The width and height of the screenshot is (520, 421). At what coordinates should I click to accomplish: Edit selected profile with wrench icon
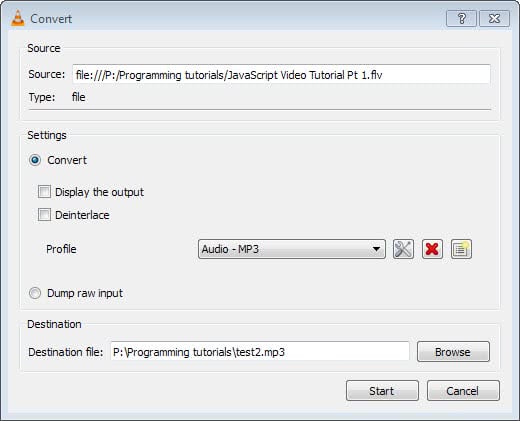tap(403, 249)
